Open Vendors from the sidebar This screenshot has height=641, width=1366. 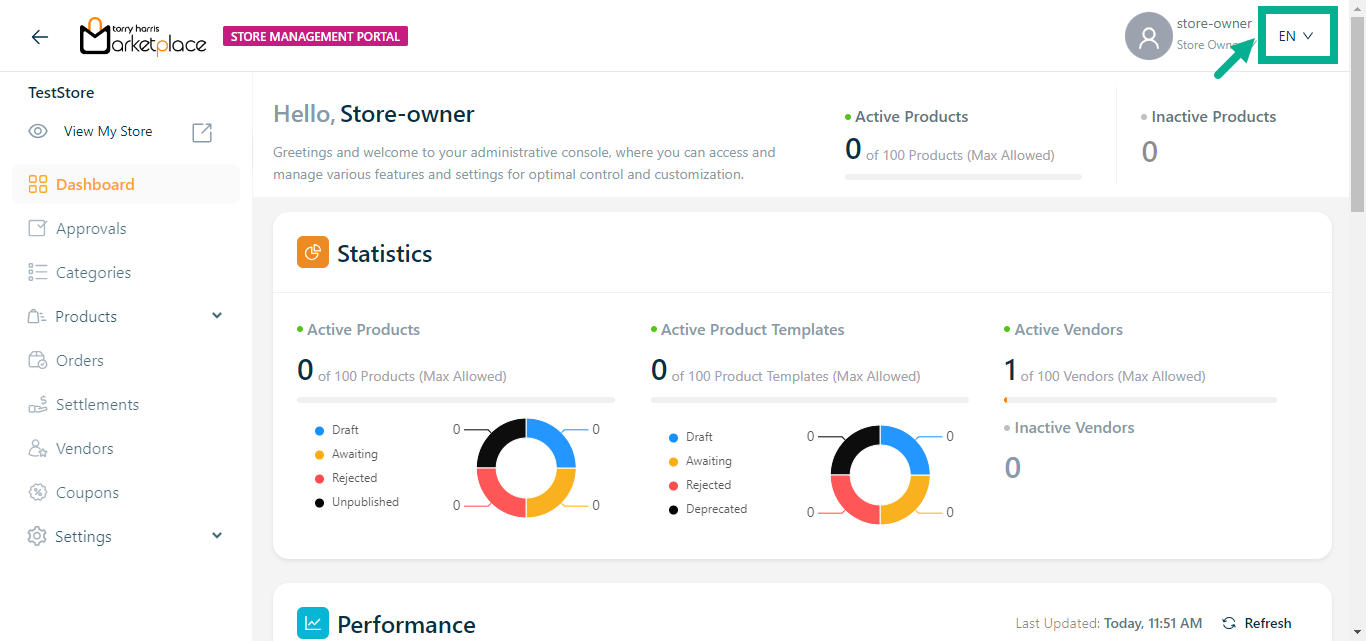click(84, 448)
